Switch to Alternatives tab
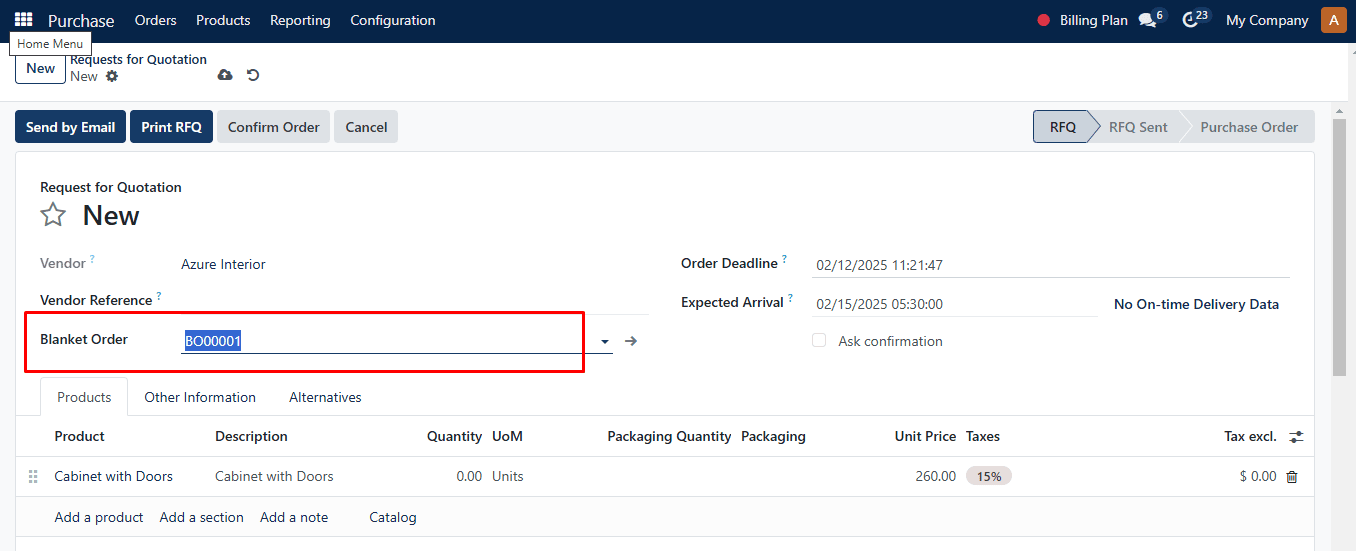The image size is (1356, 551). tap(325, 397)
